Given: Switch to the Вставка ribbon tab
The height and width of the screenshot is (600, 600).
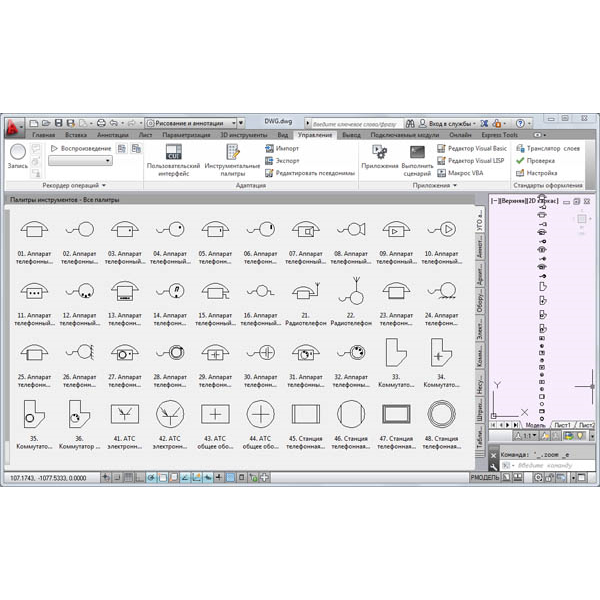Looking at the screenshot, I should 76,135.
